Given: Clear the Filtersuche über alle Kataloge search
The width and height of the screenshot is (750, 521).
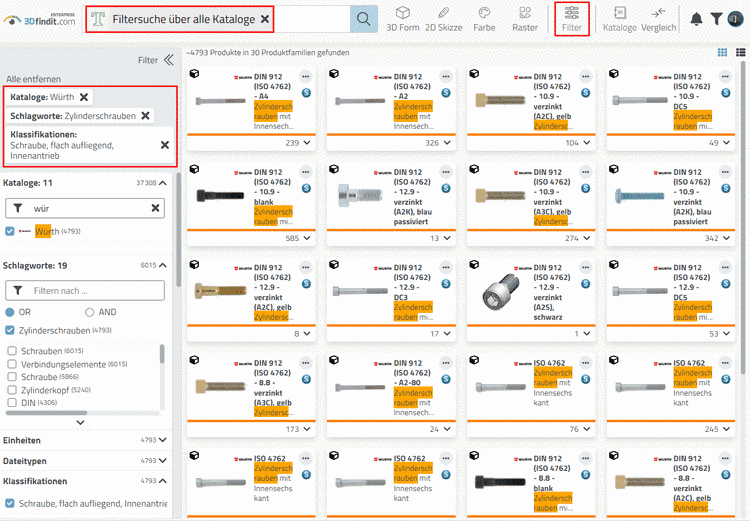Looking at the screenshot, I should [x=265, y=19].
